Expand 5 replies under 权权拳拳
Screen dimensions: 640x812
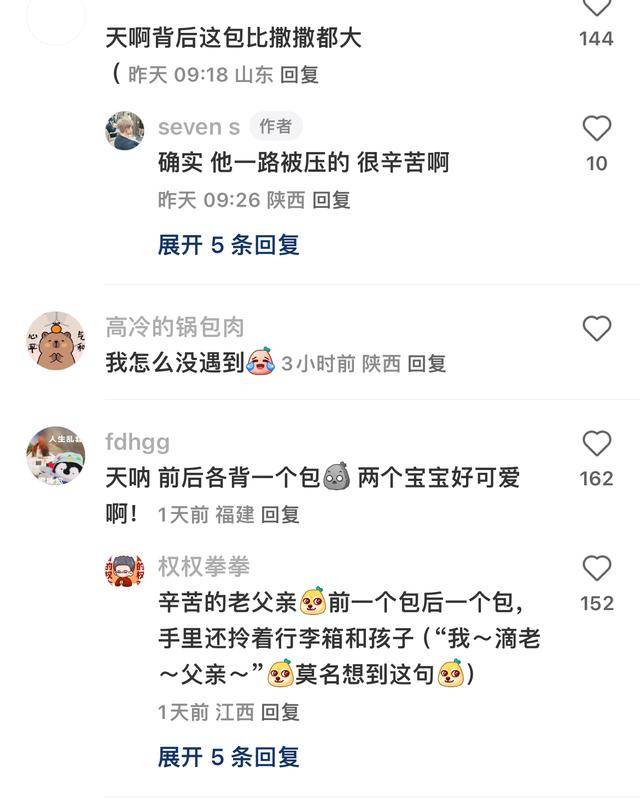click(228, 757)
